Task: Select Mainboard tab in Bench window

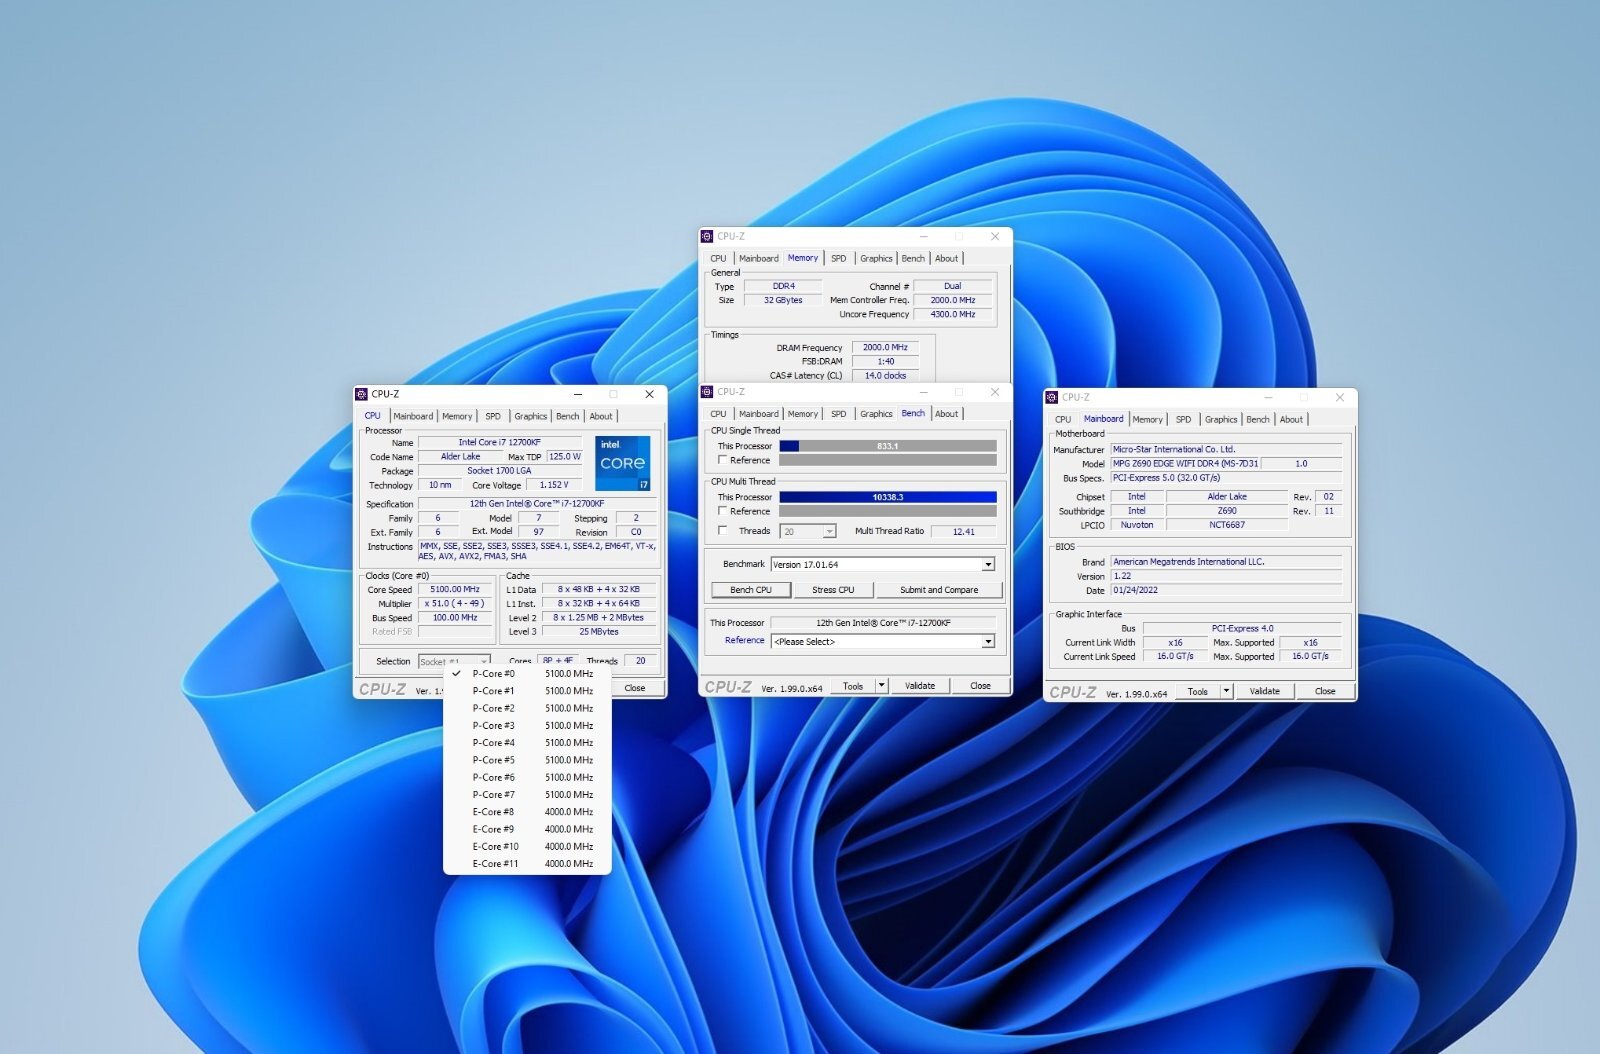Action: (759, 414)
